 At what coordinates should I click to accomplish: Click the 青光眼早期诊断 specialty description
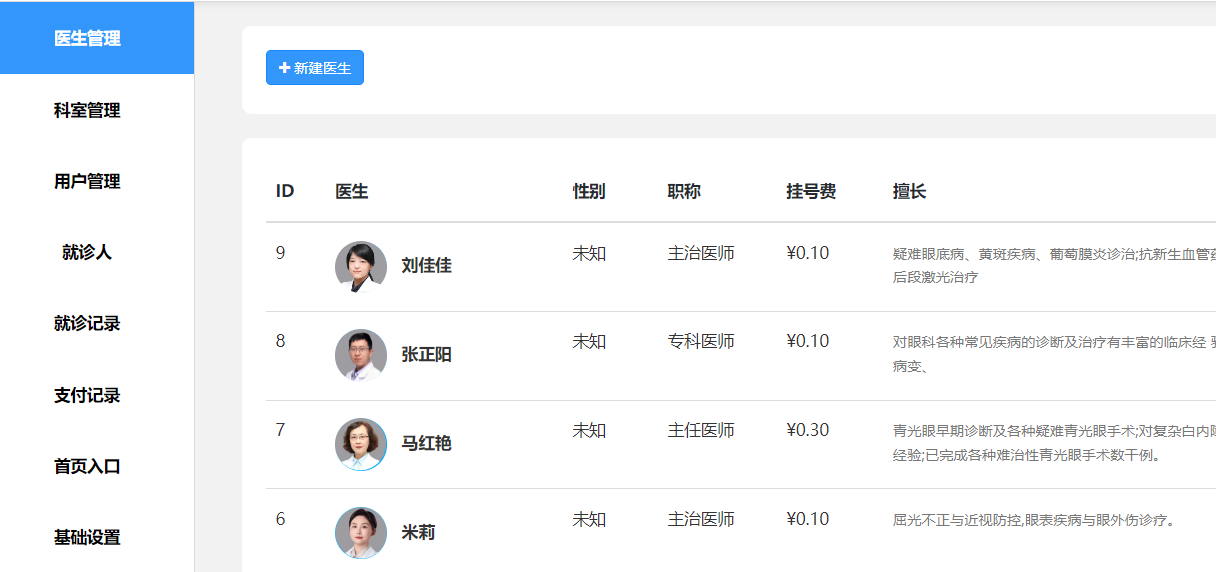pos(1054,443)
